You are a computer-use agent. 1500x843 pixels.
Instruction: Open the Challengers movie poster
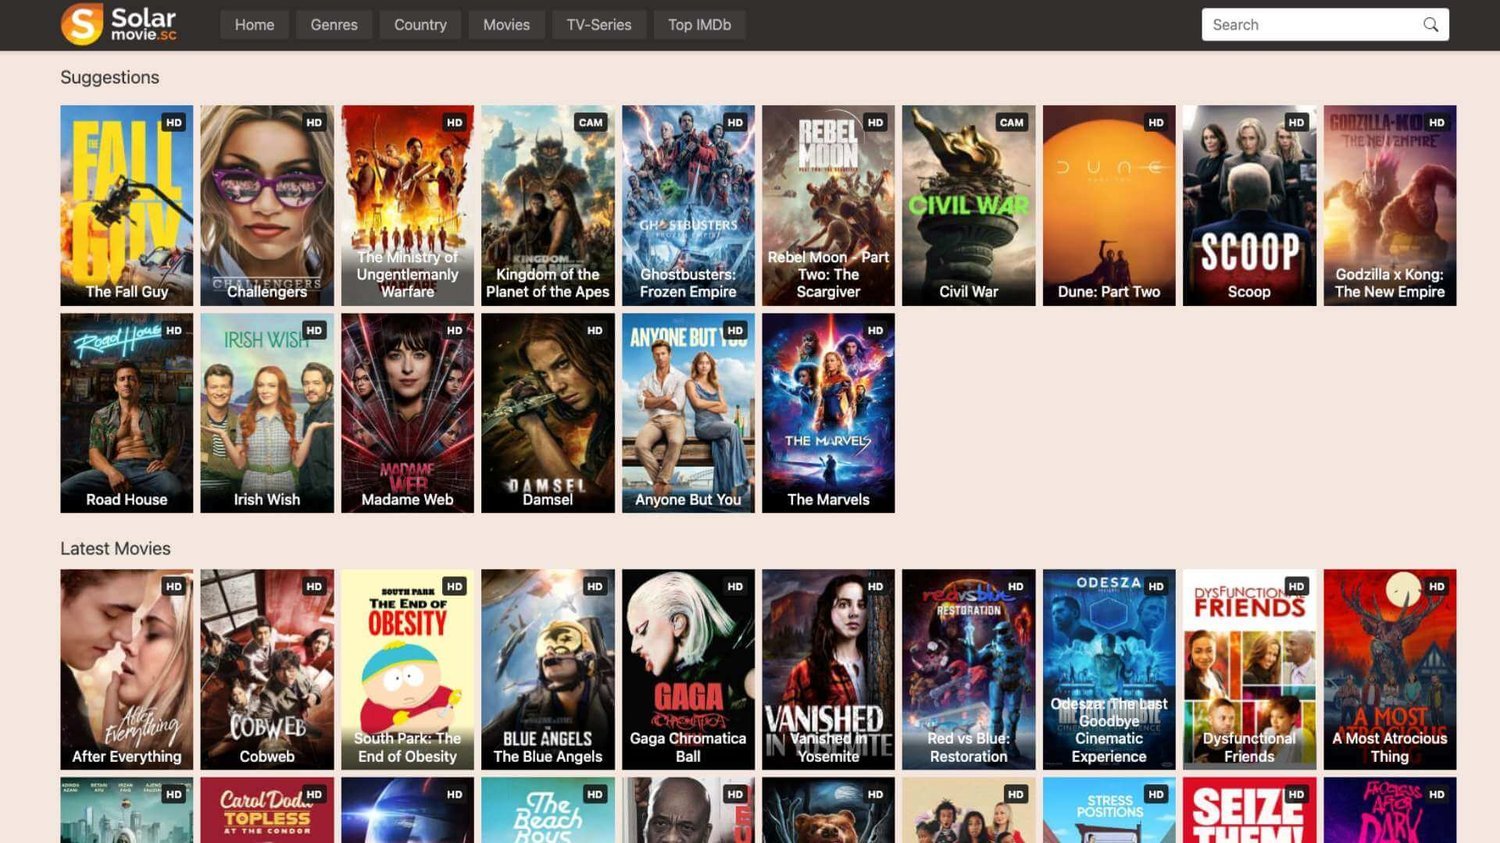tap(267, 205)
